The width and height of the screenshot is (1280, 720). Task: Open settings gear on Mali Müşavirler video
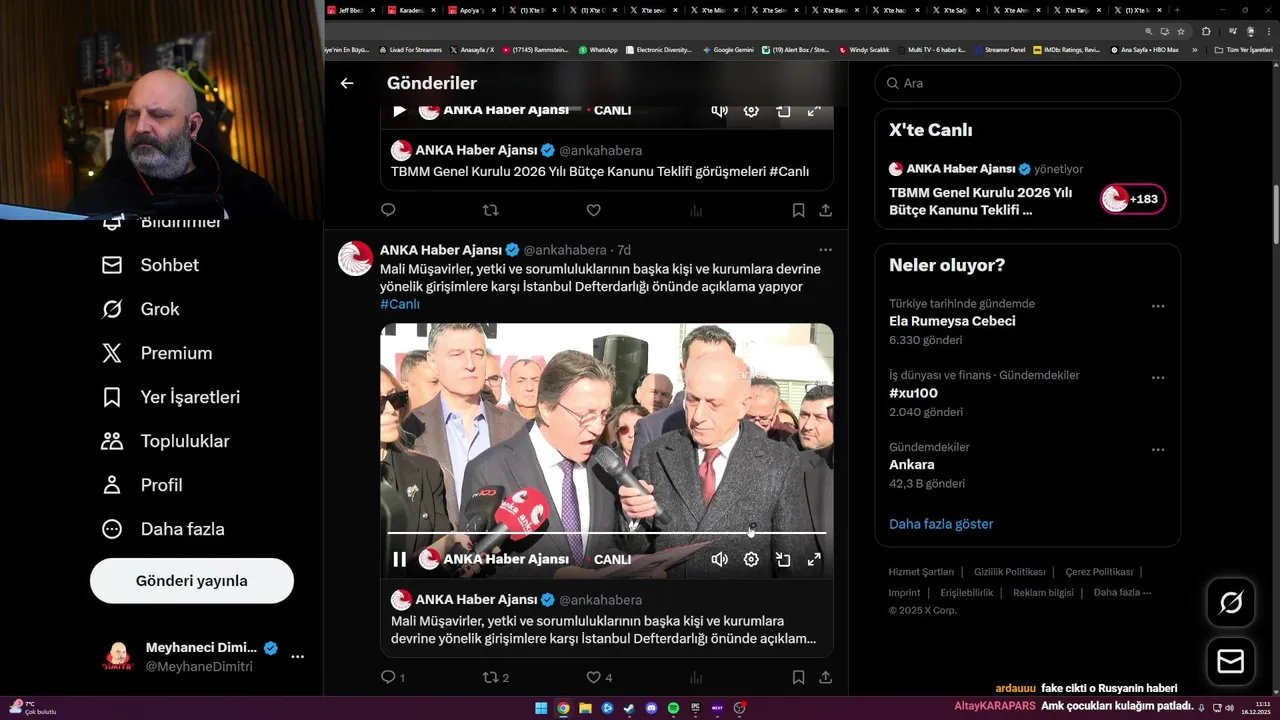coord(751,559)
